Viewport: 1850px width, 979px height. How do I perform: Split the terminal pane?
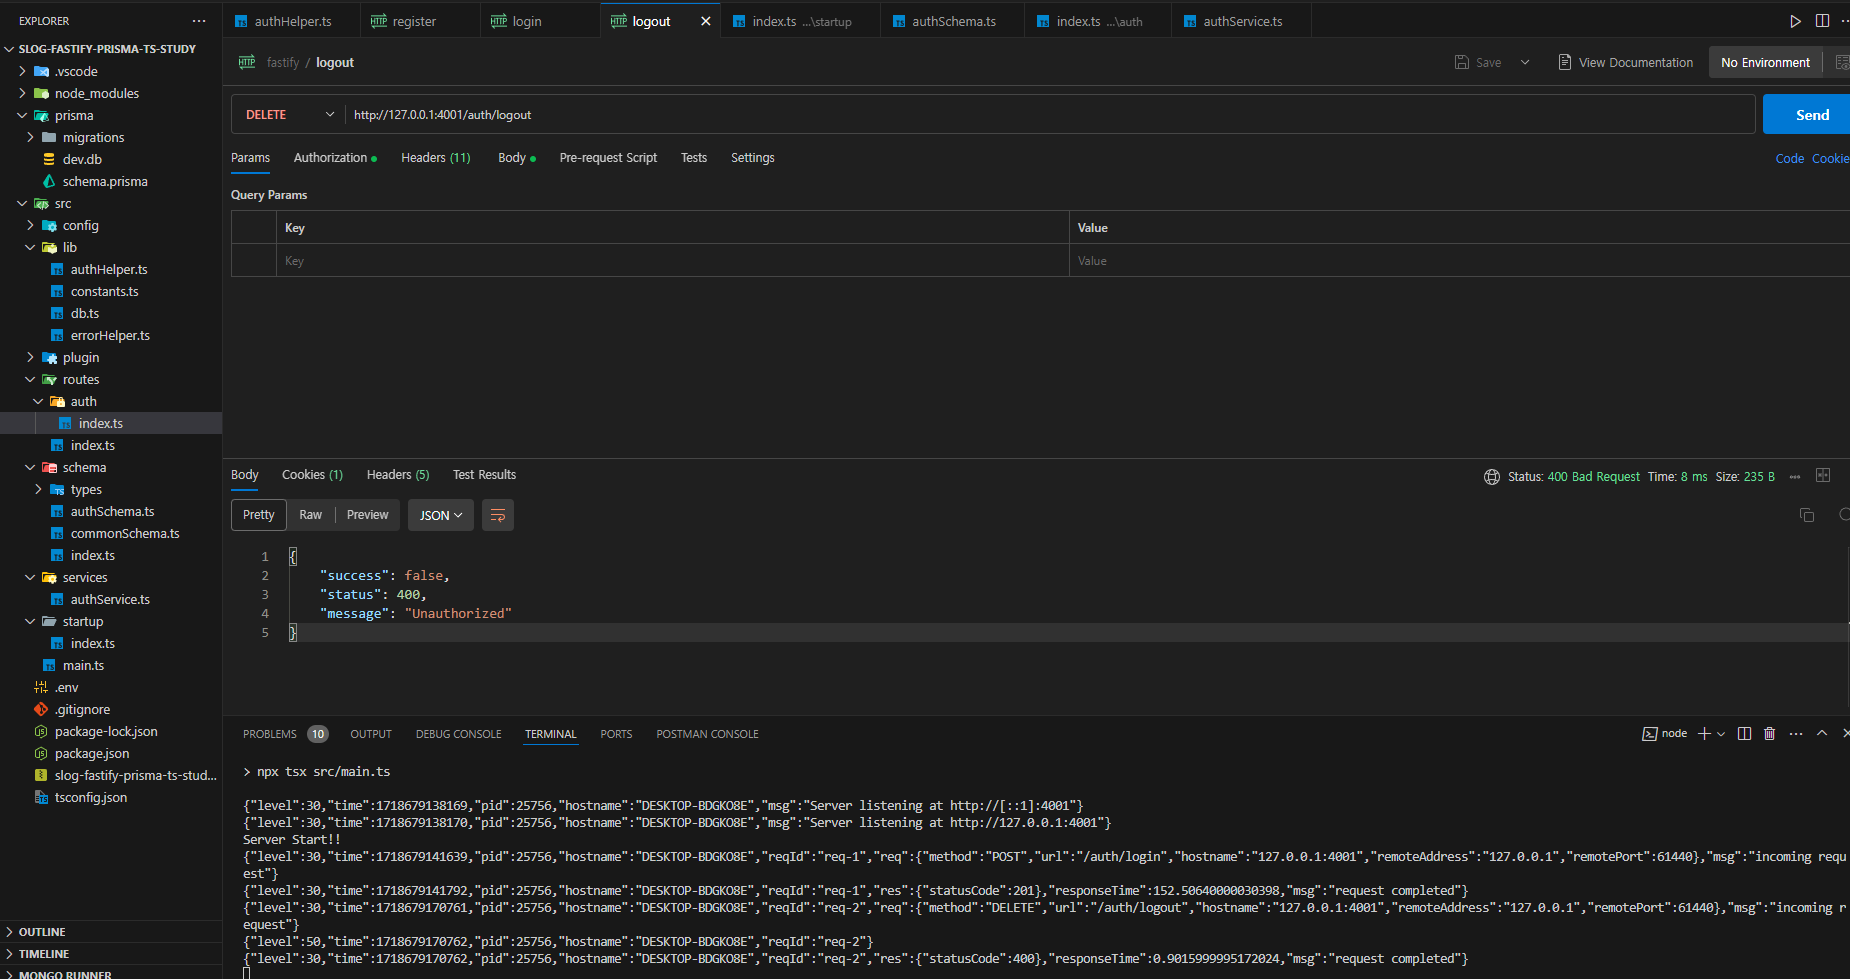pyautogui.click(x=1744, y=734)
